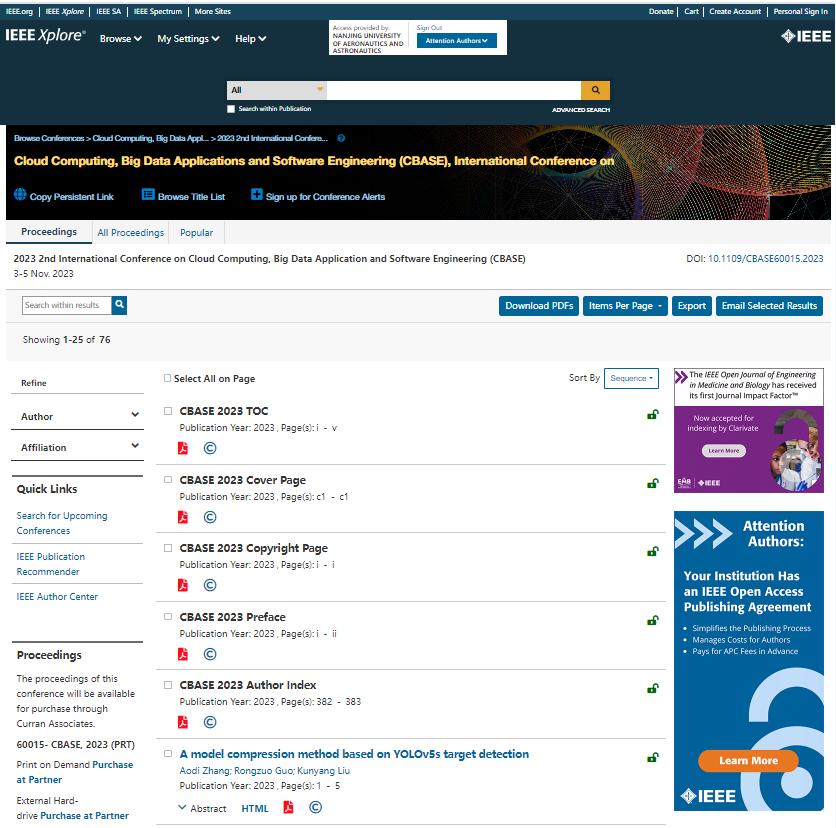The height and width of the screenshot is (828, 836).
Task: Select the CBASE 2023 Cover Page checkbox
Action: (x=168, y=480)
